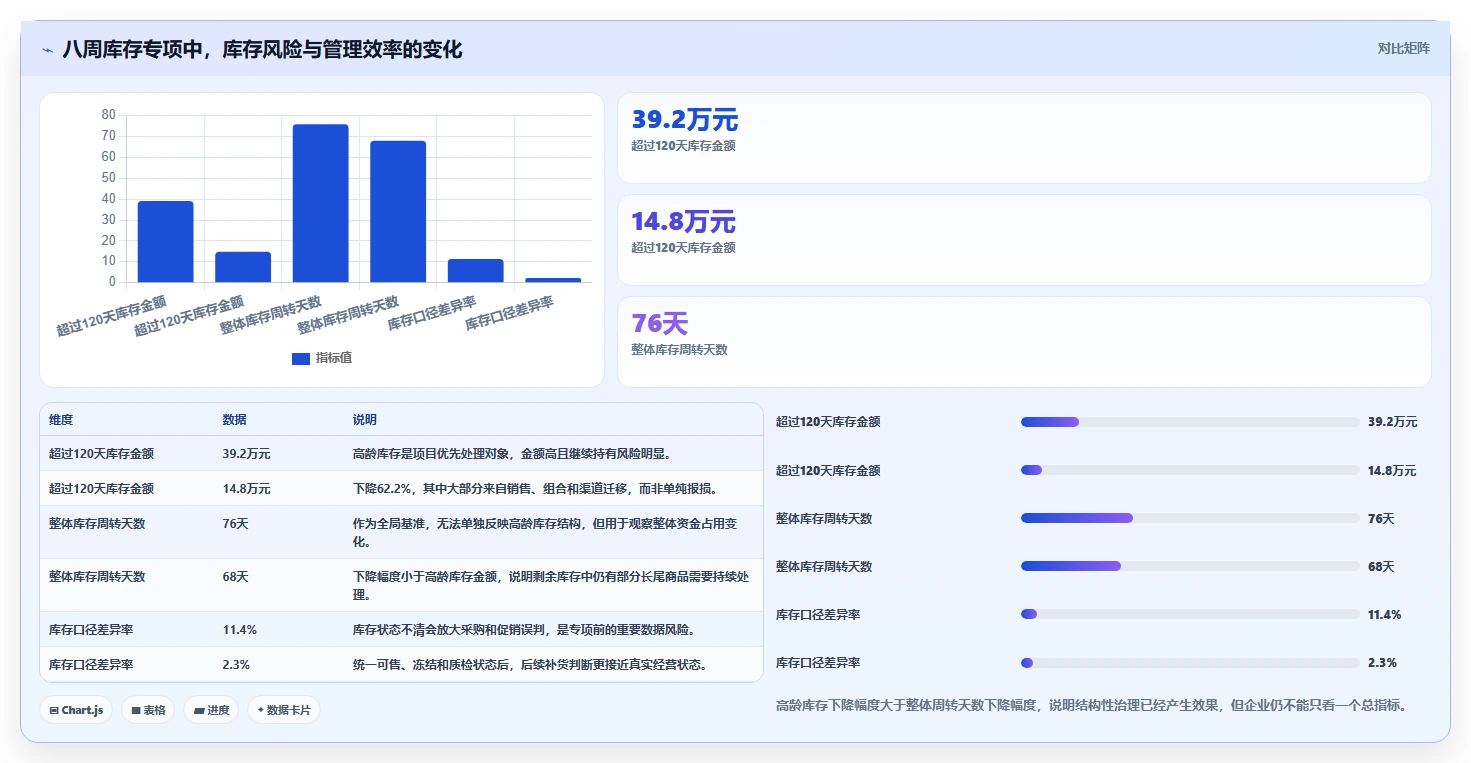Click the shortest bar at the chart's right
The height and width of the screenshot is (763, 1471).
tap(553, 280)
